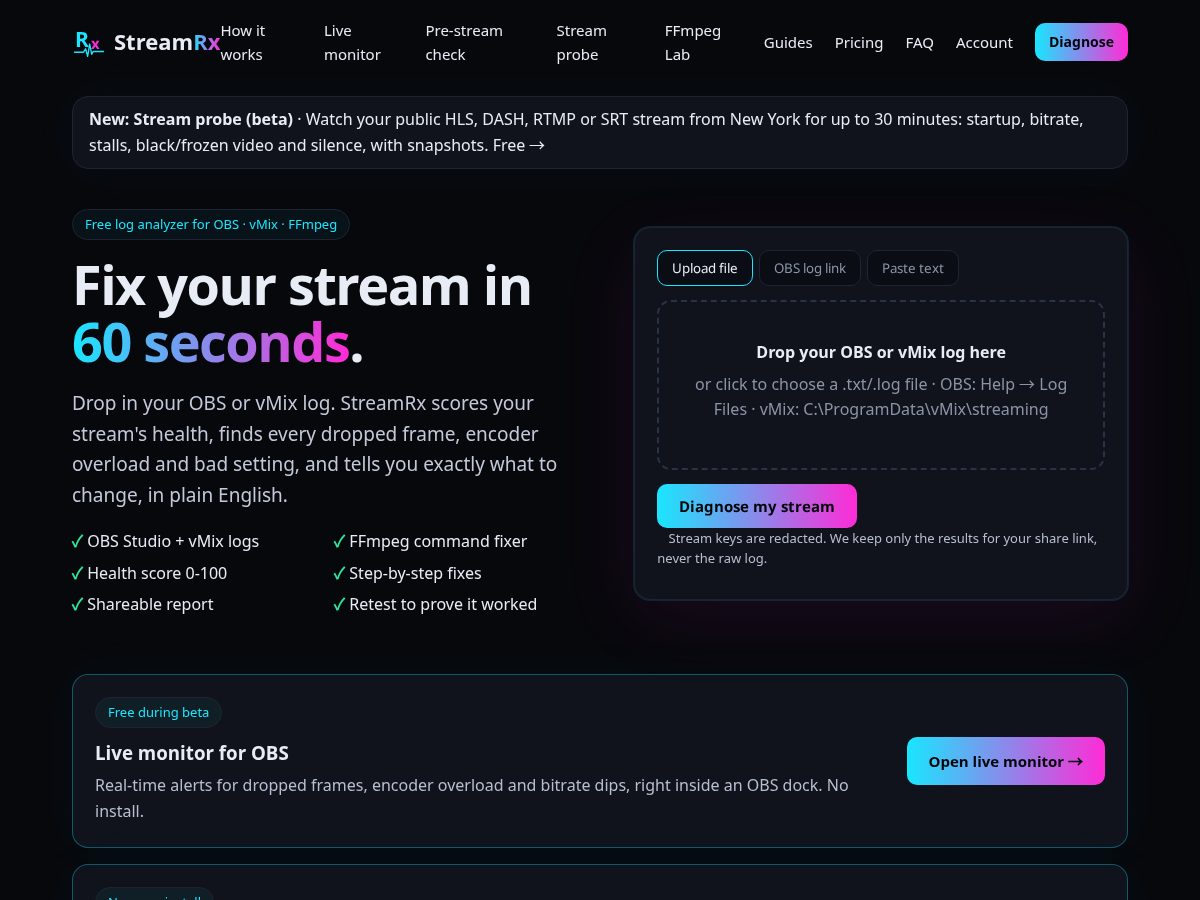Go to the Live monitor nav link
1200x900 pixels.
(x=352, y=43)
